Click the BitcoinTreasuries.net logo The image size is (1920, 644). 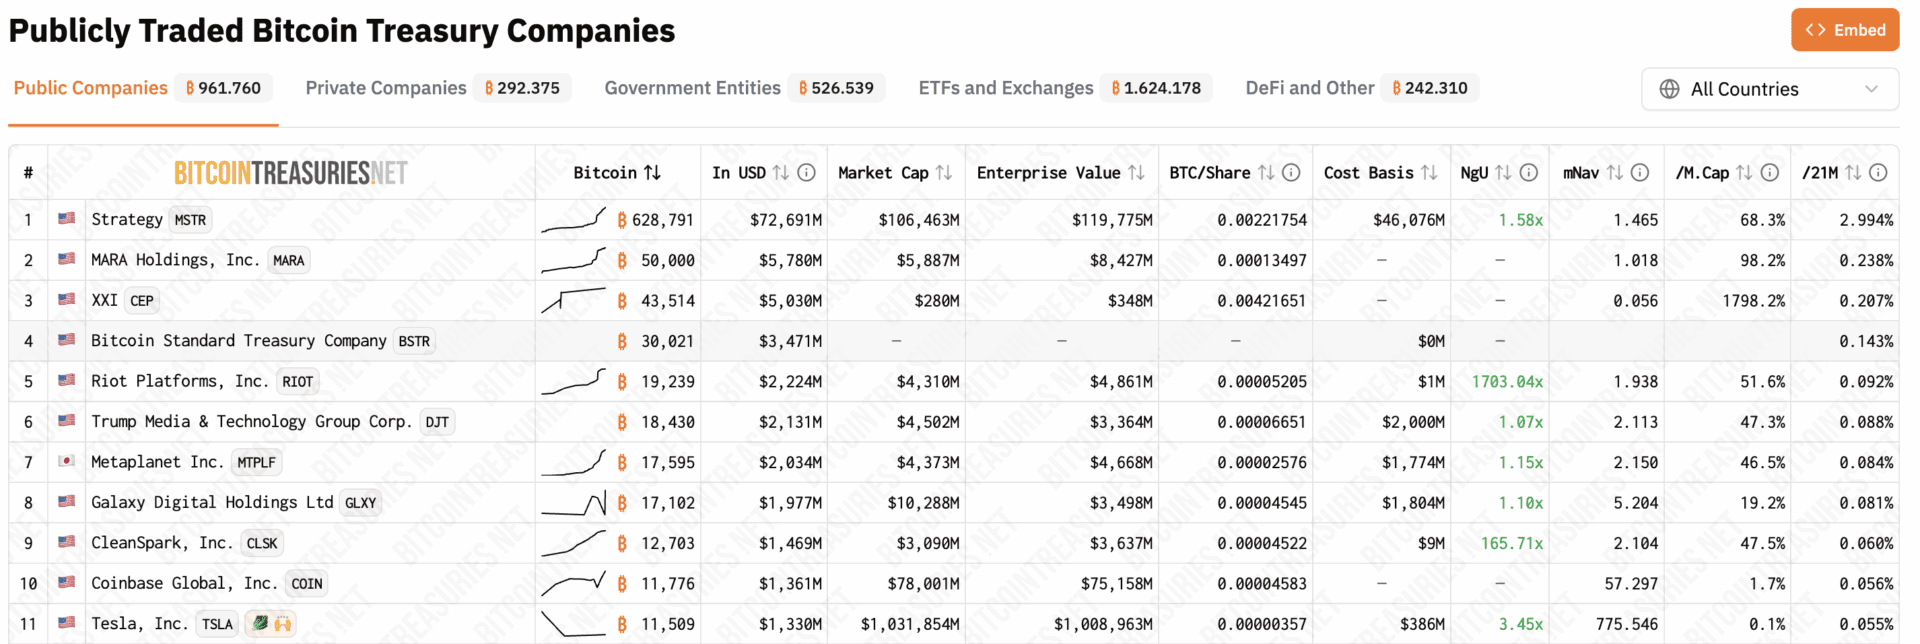coord(291,173)
